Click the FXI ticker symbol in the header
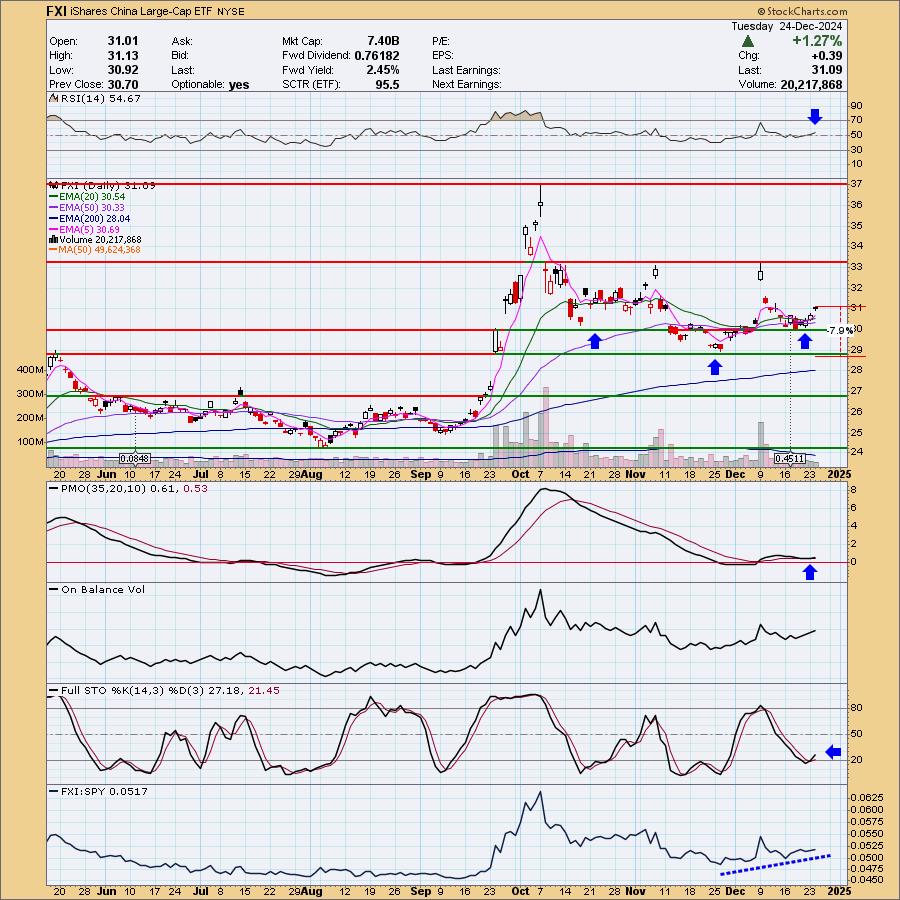 click(x=56, y=11)
